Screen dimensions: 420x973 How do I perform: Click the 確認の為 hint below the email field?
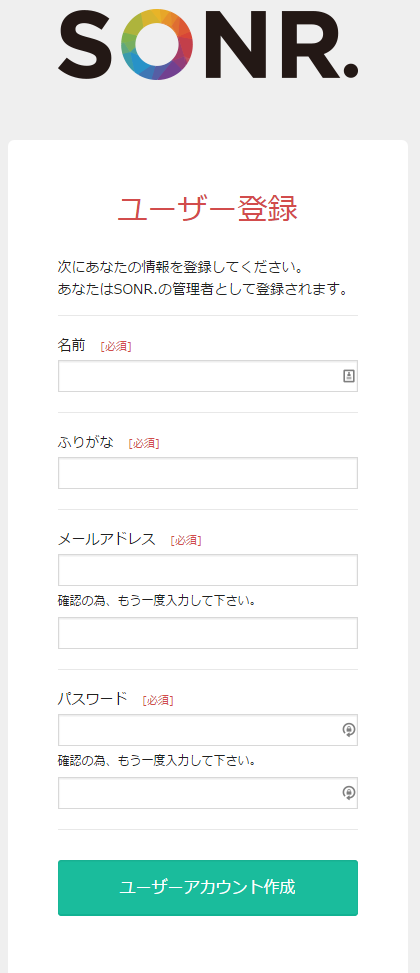coord(157,601)
